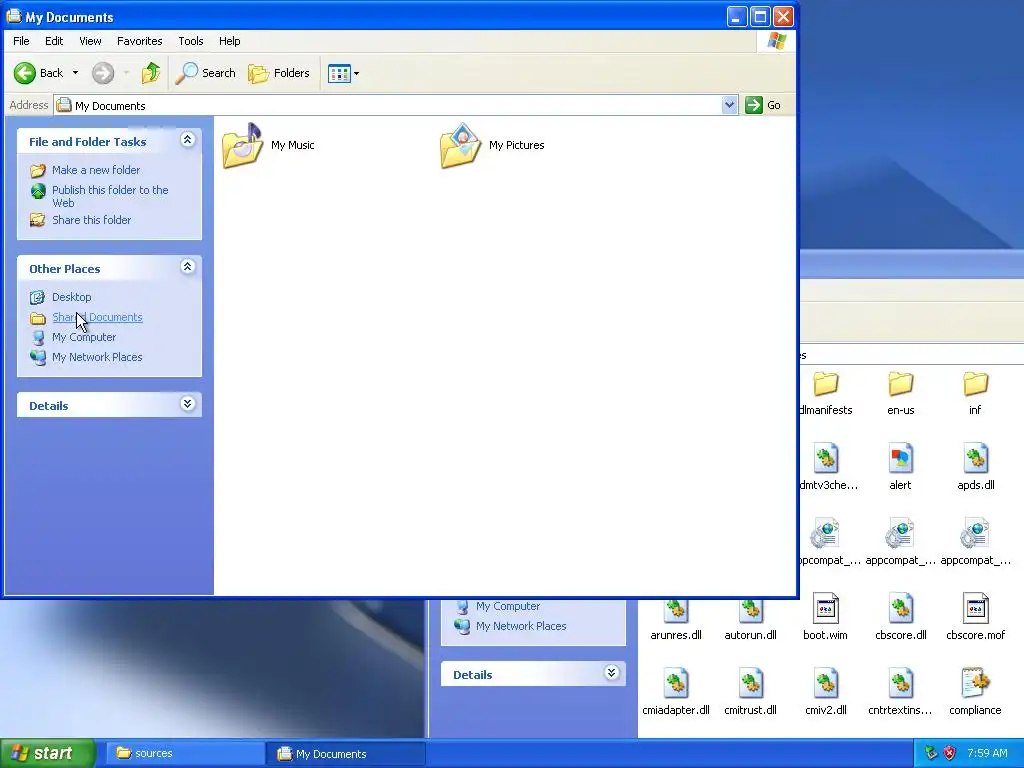
Task: Select cmiadapter.dll in sources window
Action: [676, 692]
